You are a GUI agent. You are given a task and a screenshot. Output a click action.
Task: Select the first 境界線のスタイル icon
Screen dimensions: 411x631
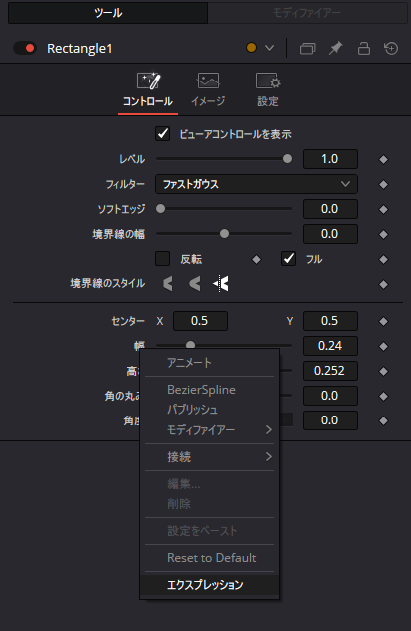click(x=168, y=284)
